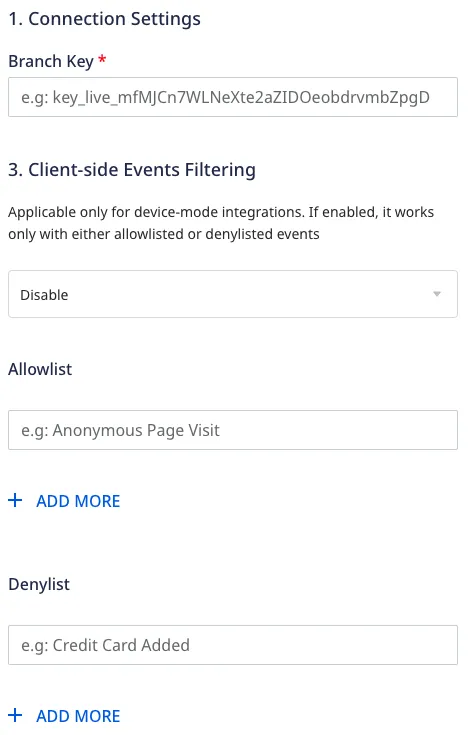The width and height of the screenshot is (471, 735).
Task: Focus the Allowlist event name input
Action: click(233, 430)
